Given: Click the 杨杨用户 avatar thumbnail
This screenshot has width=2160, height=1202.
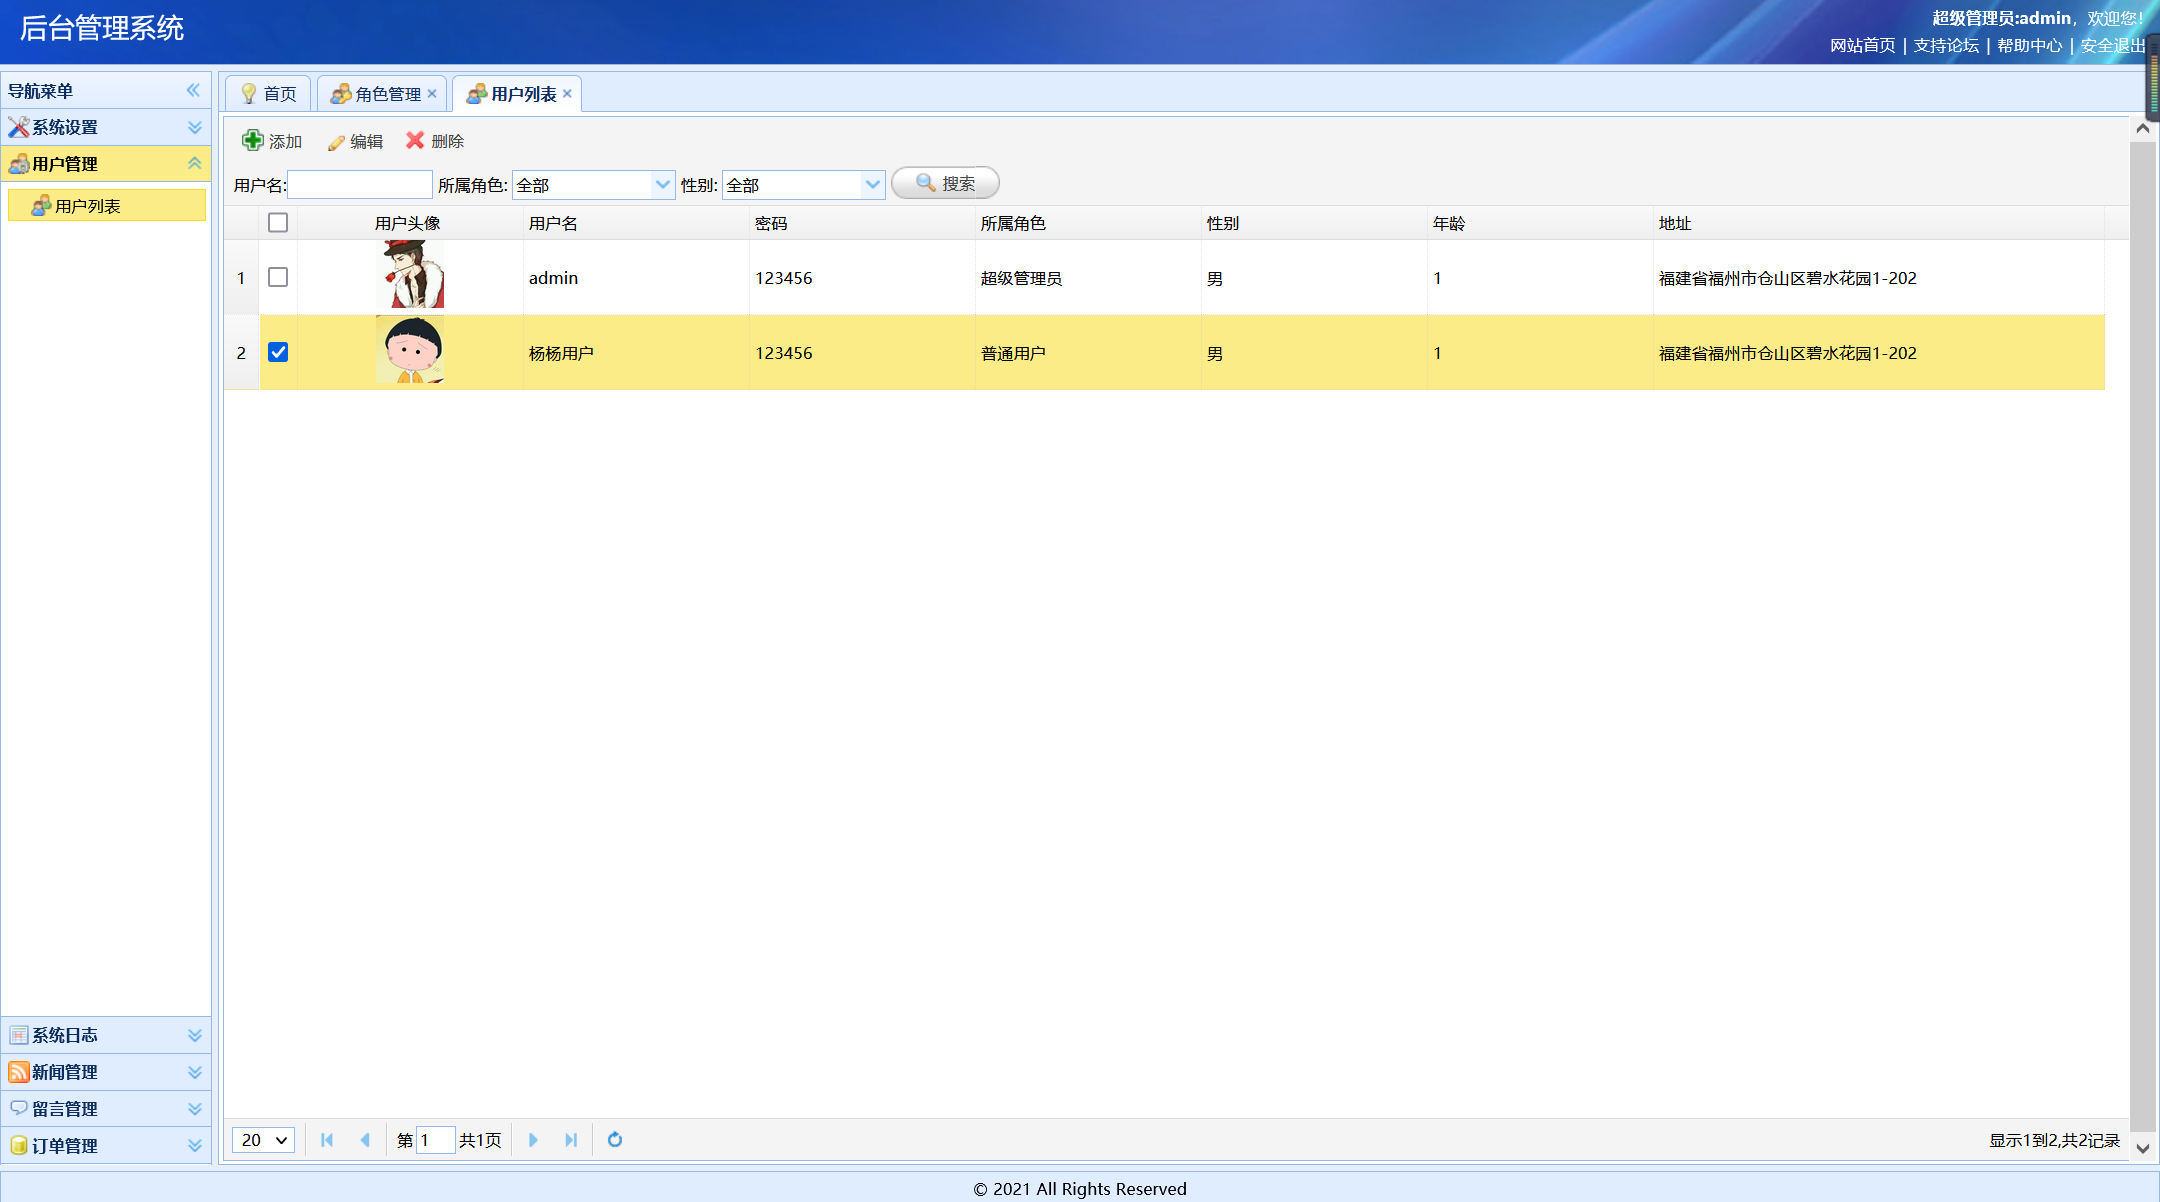Looking at the screenshot, I should point(410,350).
